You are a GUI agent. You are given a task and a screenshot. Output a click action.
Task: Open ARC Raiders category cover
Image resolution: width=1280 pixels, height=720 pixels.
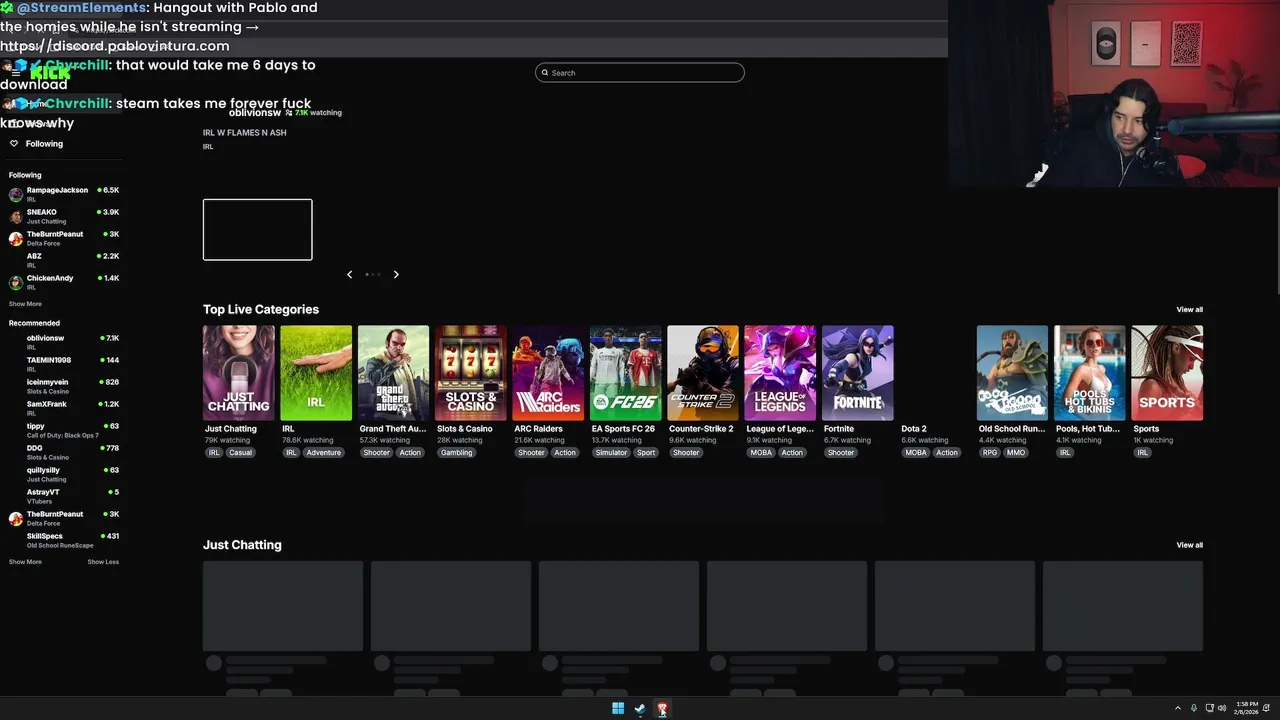point(548,373)
